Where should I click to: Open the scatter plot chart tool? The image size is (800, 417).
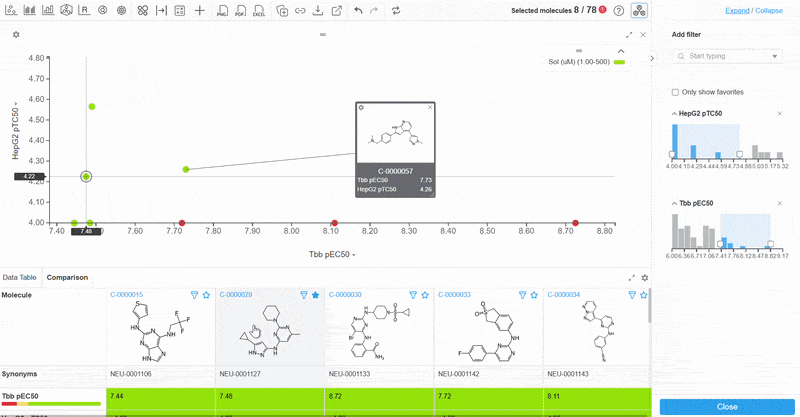(11, 10)
